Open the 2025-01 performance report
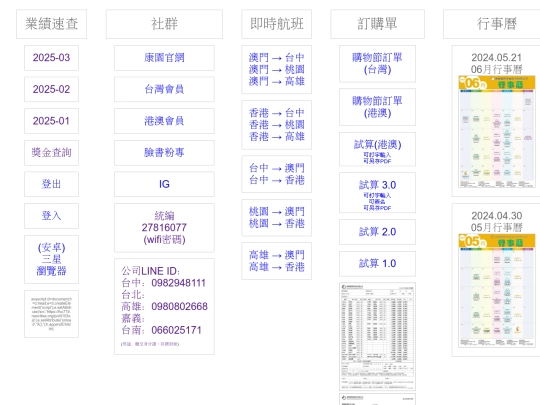This screenshot has height=405, width=540. click(x=51, y=121)
